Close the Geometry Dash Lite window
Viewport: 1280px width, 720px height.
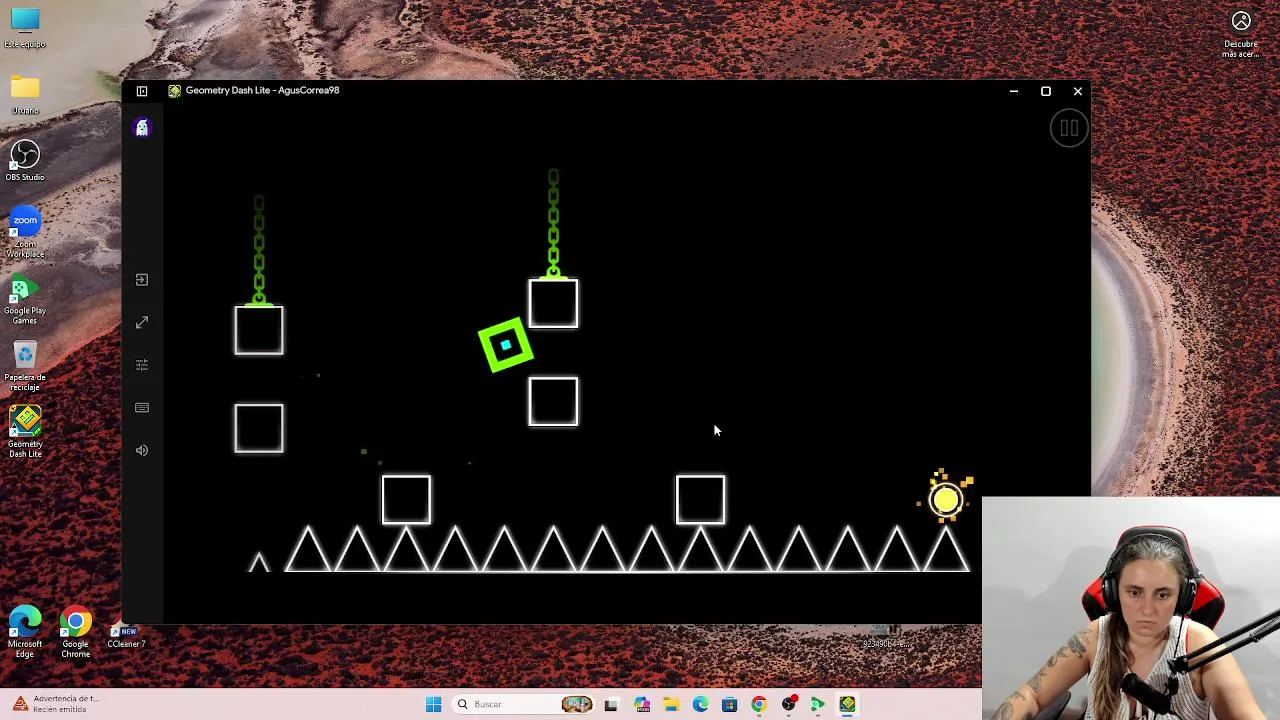[1078, 91]
